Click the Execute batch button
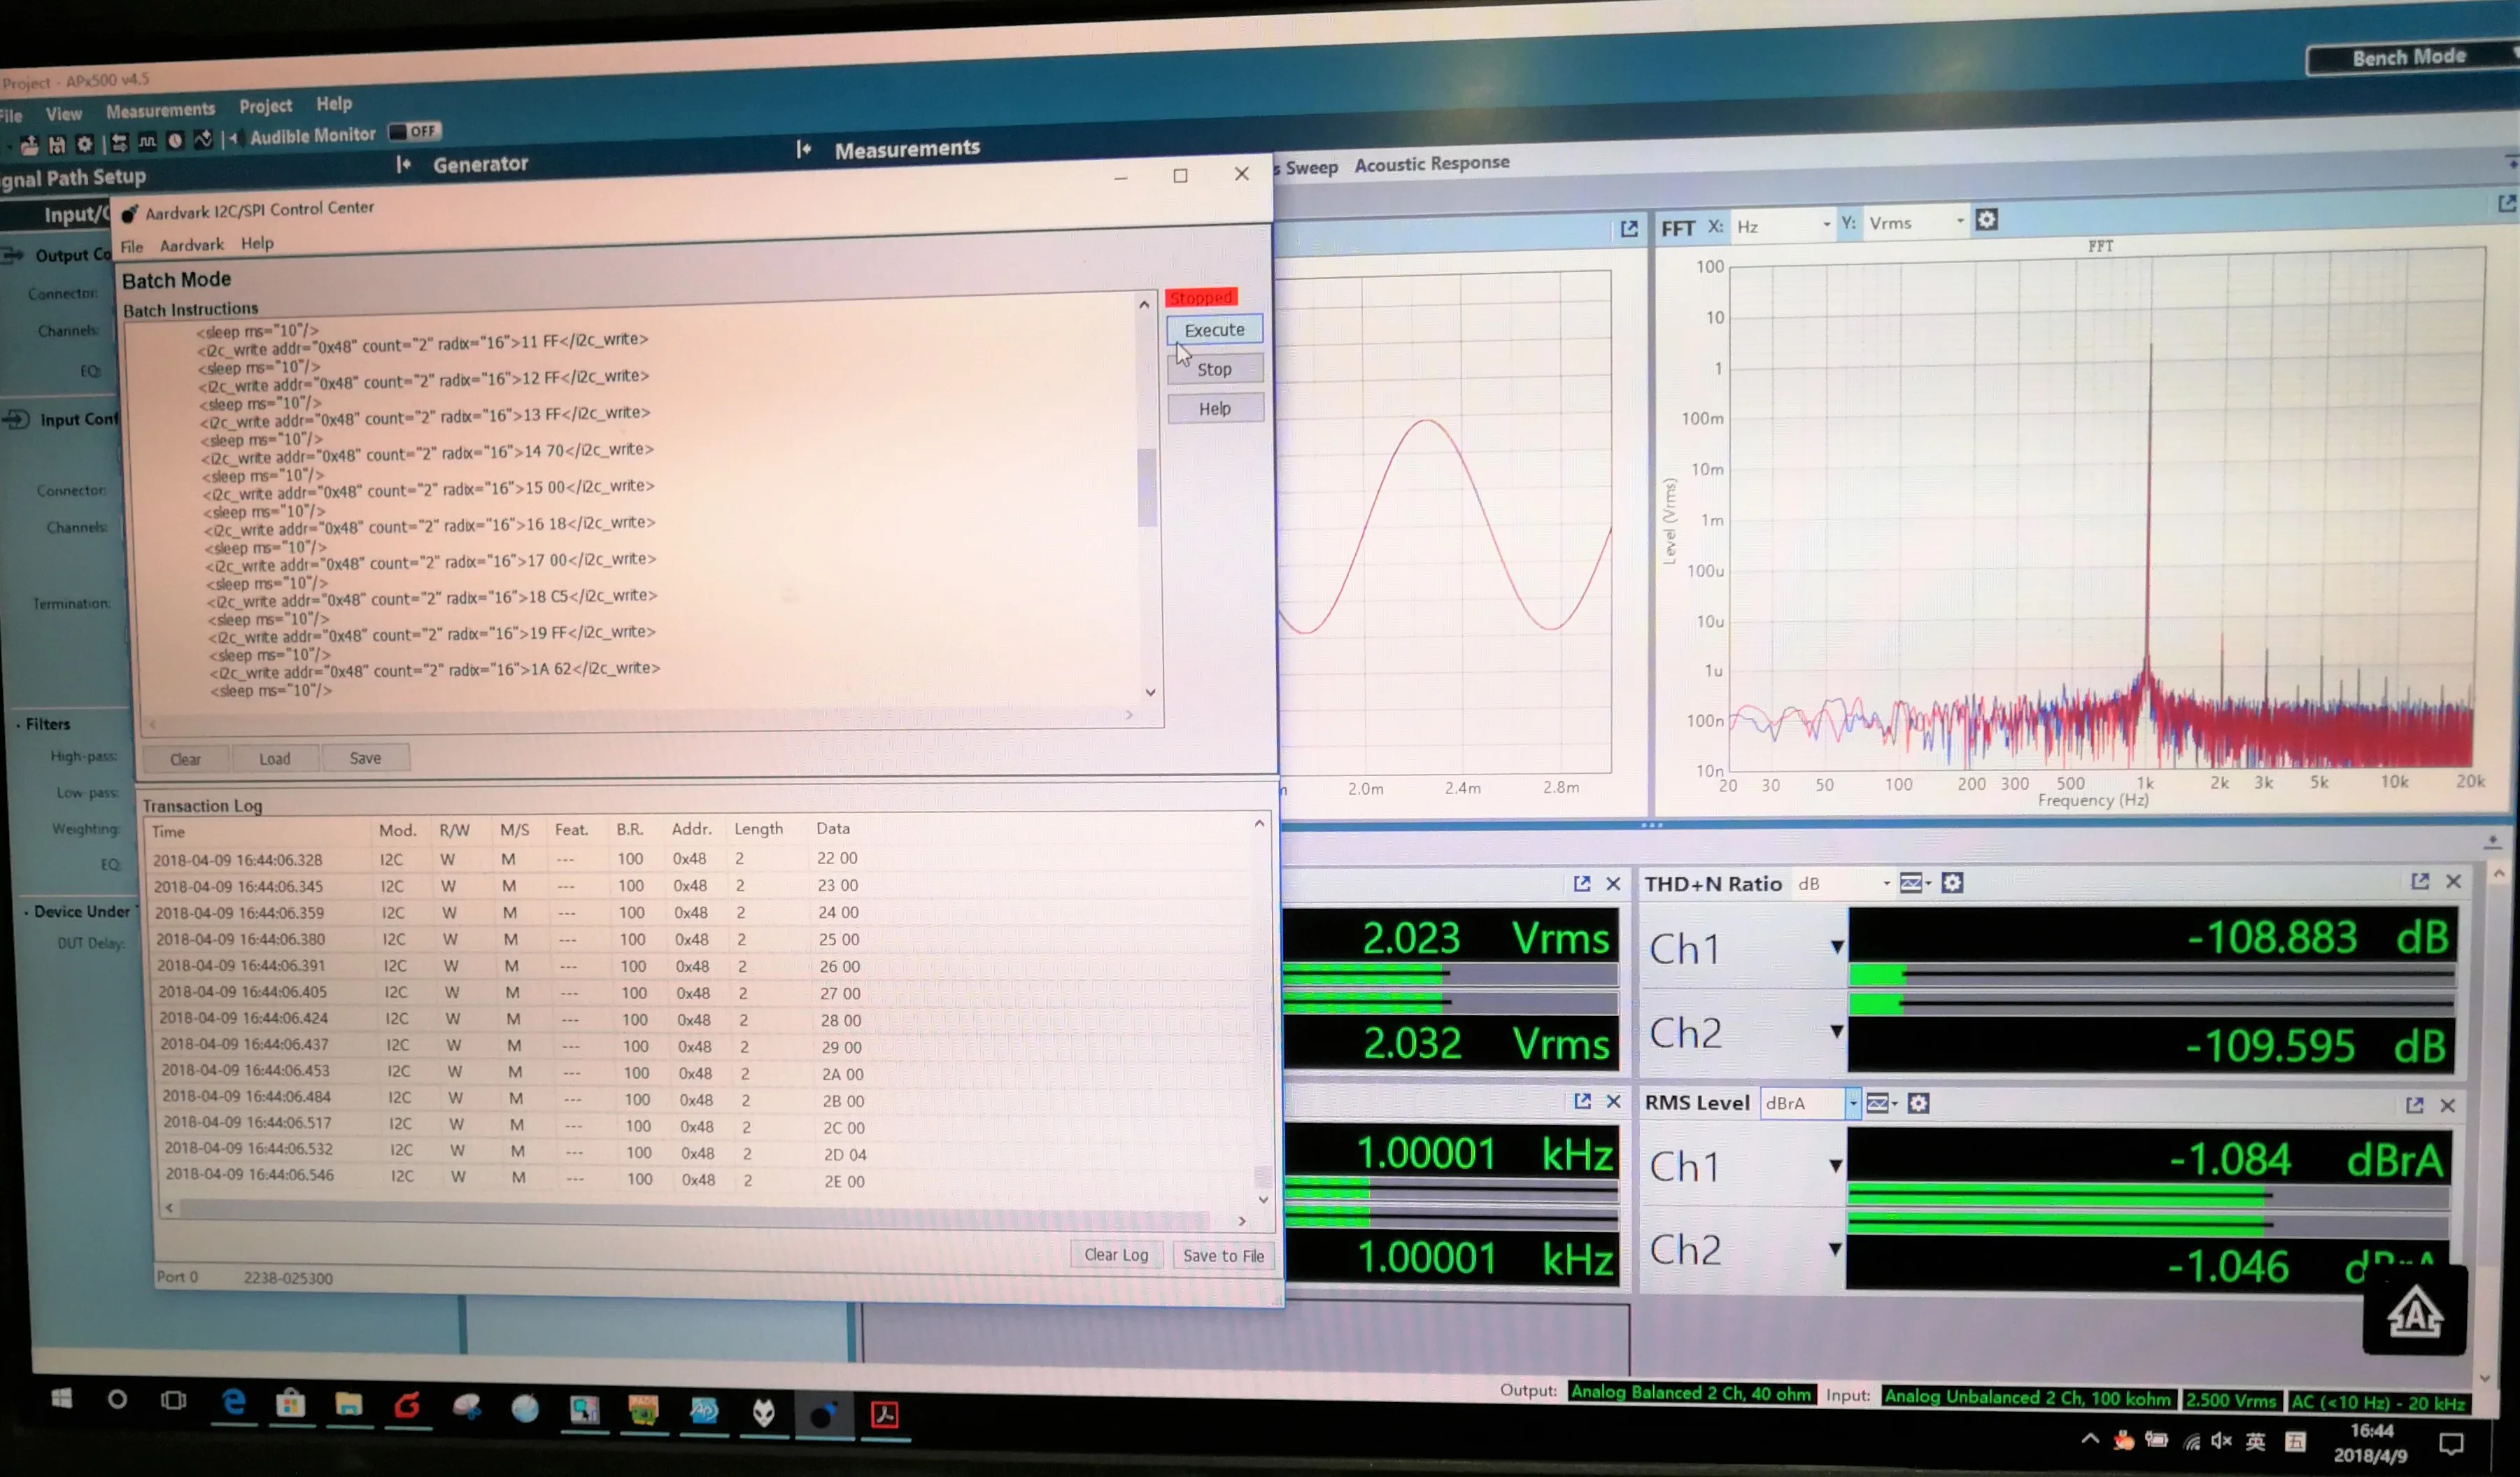This screenshot has height=1477, width=2520. point(1214,330)
